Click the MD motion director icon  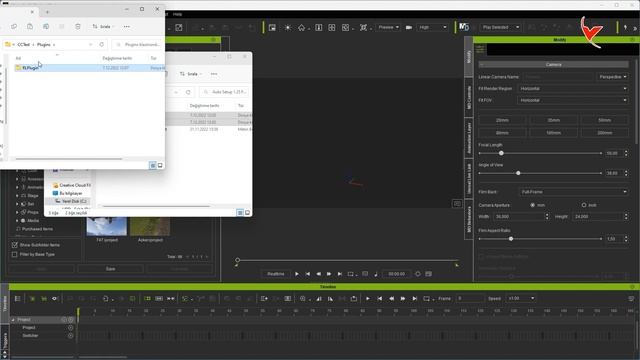[464, 27]
